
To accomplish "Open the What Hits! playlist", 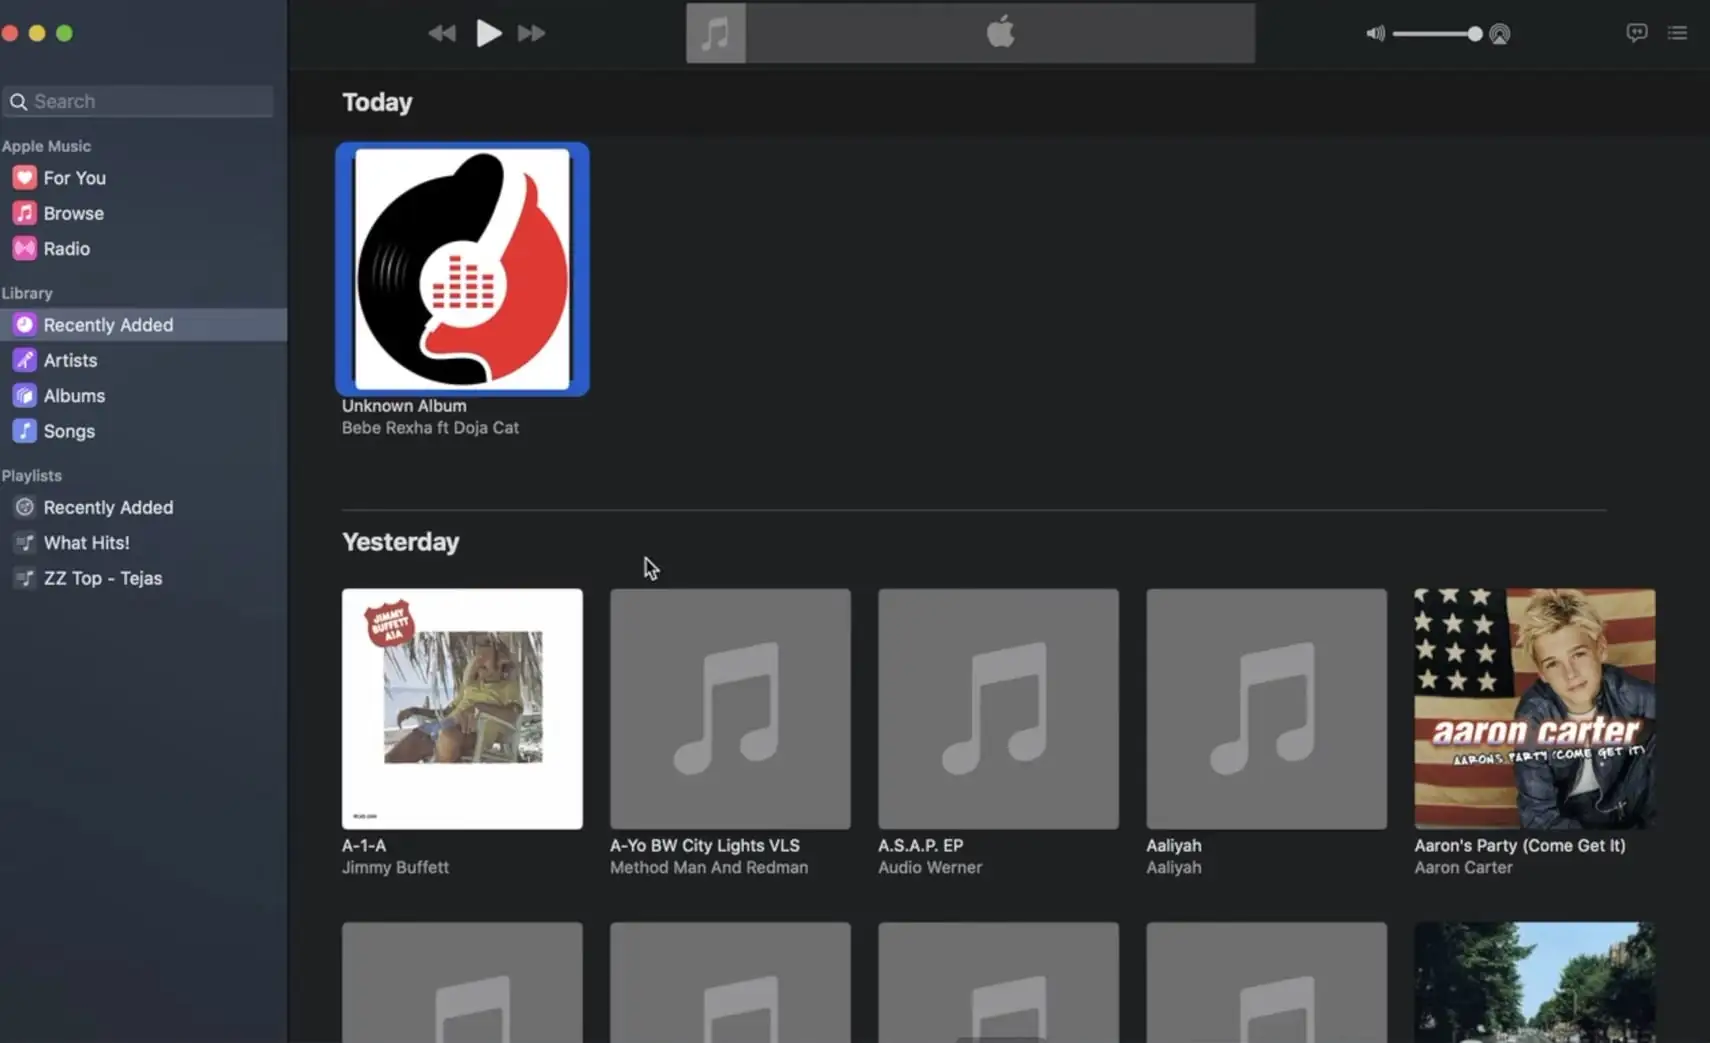I will 143,543.
